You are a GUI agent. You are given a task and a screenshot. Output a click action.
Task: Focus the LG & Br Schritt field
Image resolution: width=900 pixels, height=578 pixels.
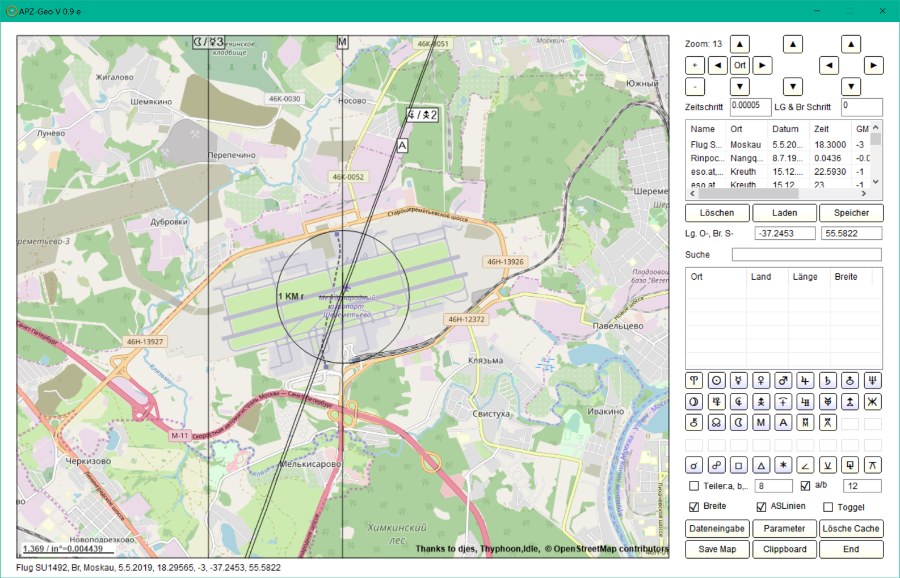point(862,107)
